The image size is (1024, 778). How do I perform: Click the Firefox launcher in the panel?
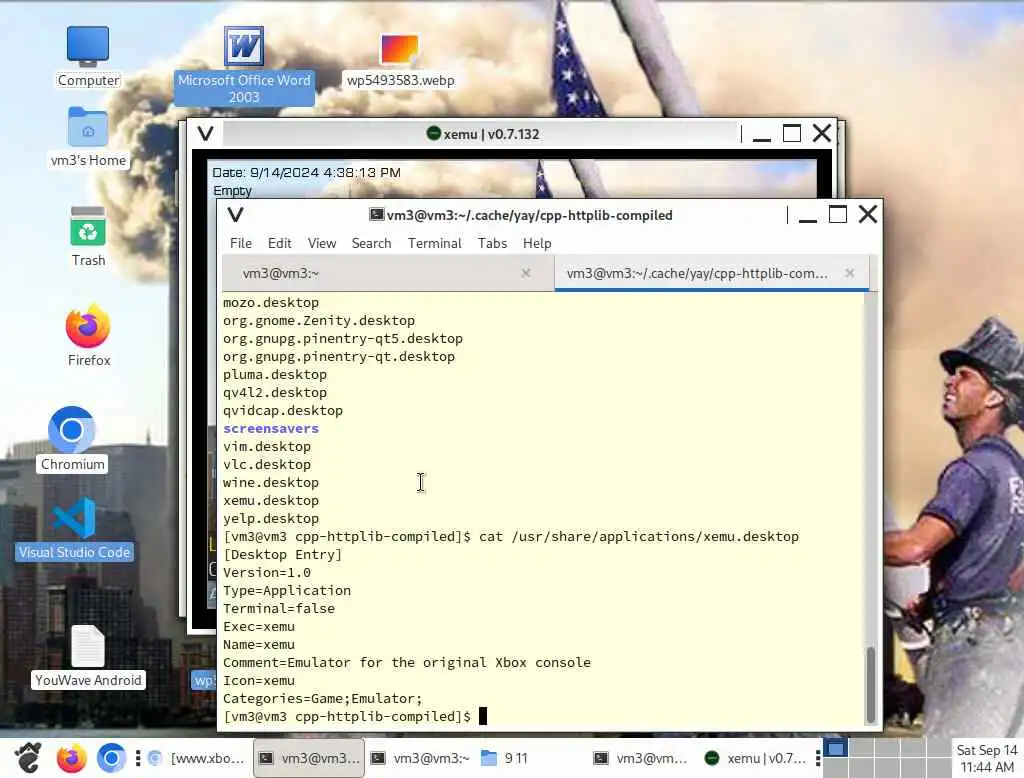(x=71, y=758)
